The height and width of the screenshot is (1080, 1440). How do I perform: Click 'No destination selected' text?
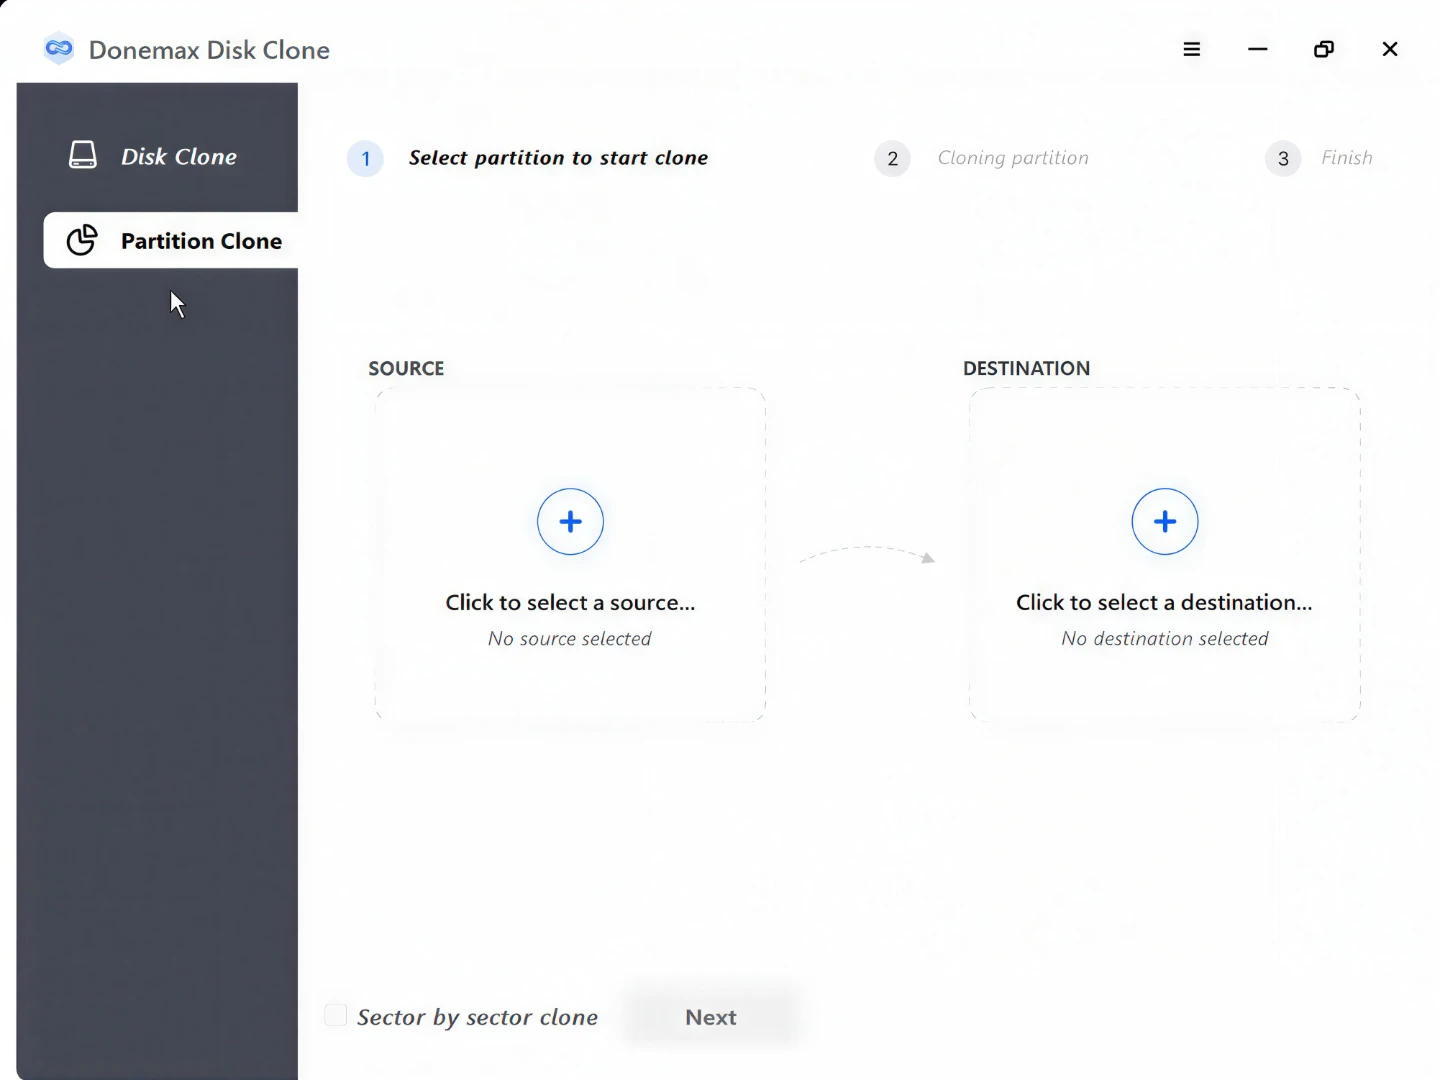click(1164, 638)
